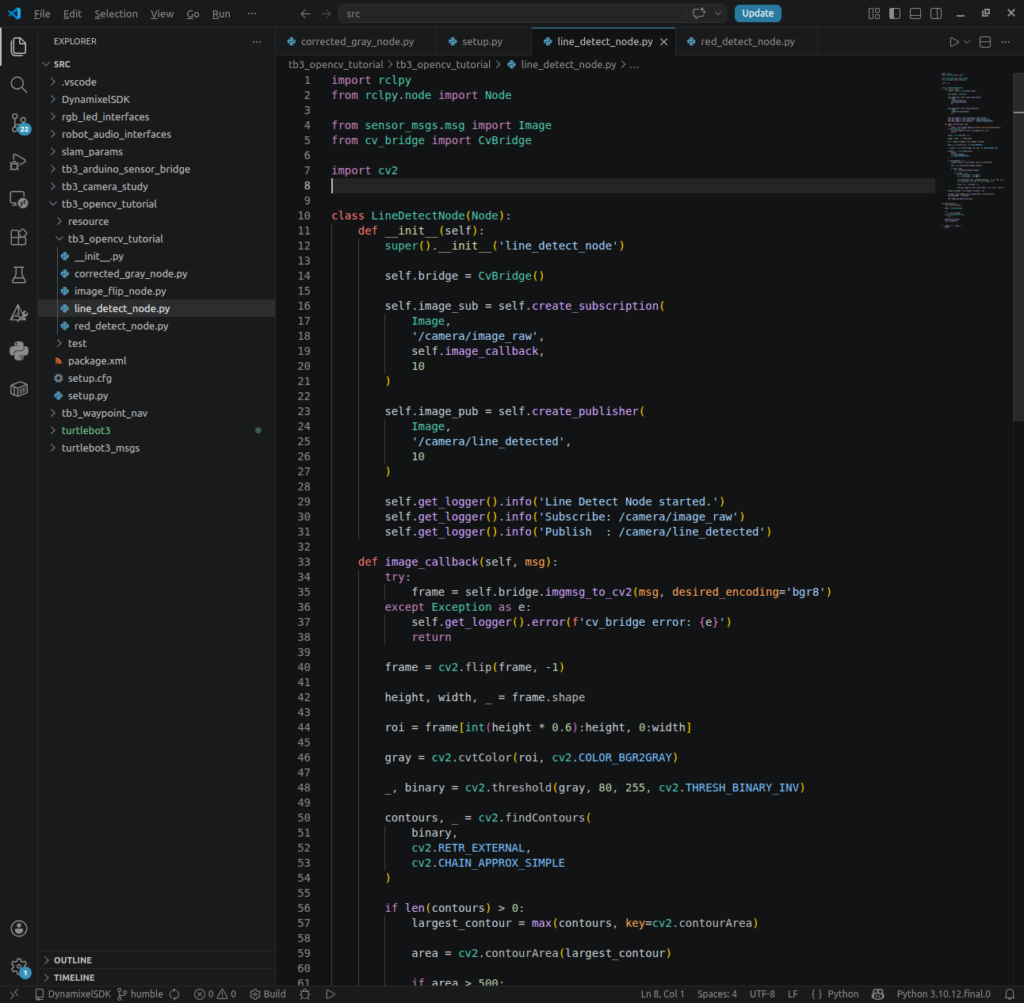Open the package box icon in activity bar

(x=19, y=389)
